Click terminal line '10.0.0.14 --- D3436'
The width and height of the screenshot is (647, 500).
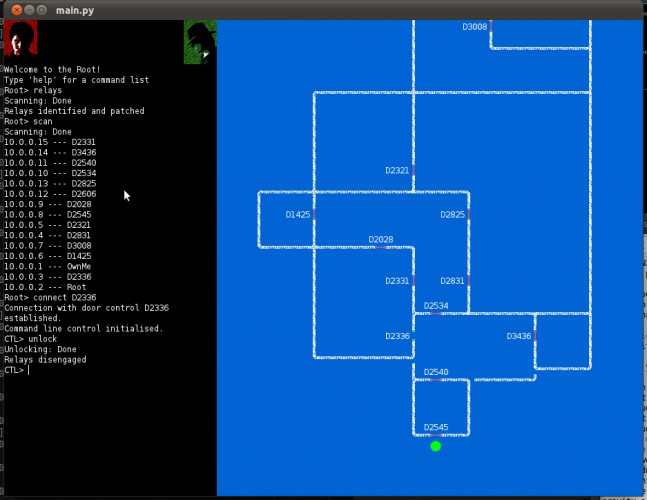coord(50,153)
